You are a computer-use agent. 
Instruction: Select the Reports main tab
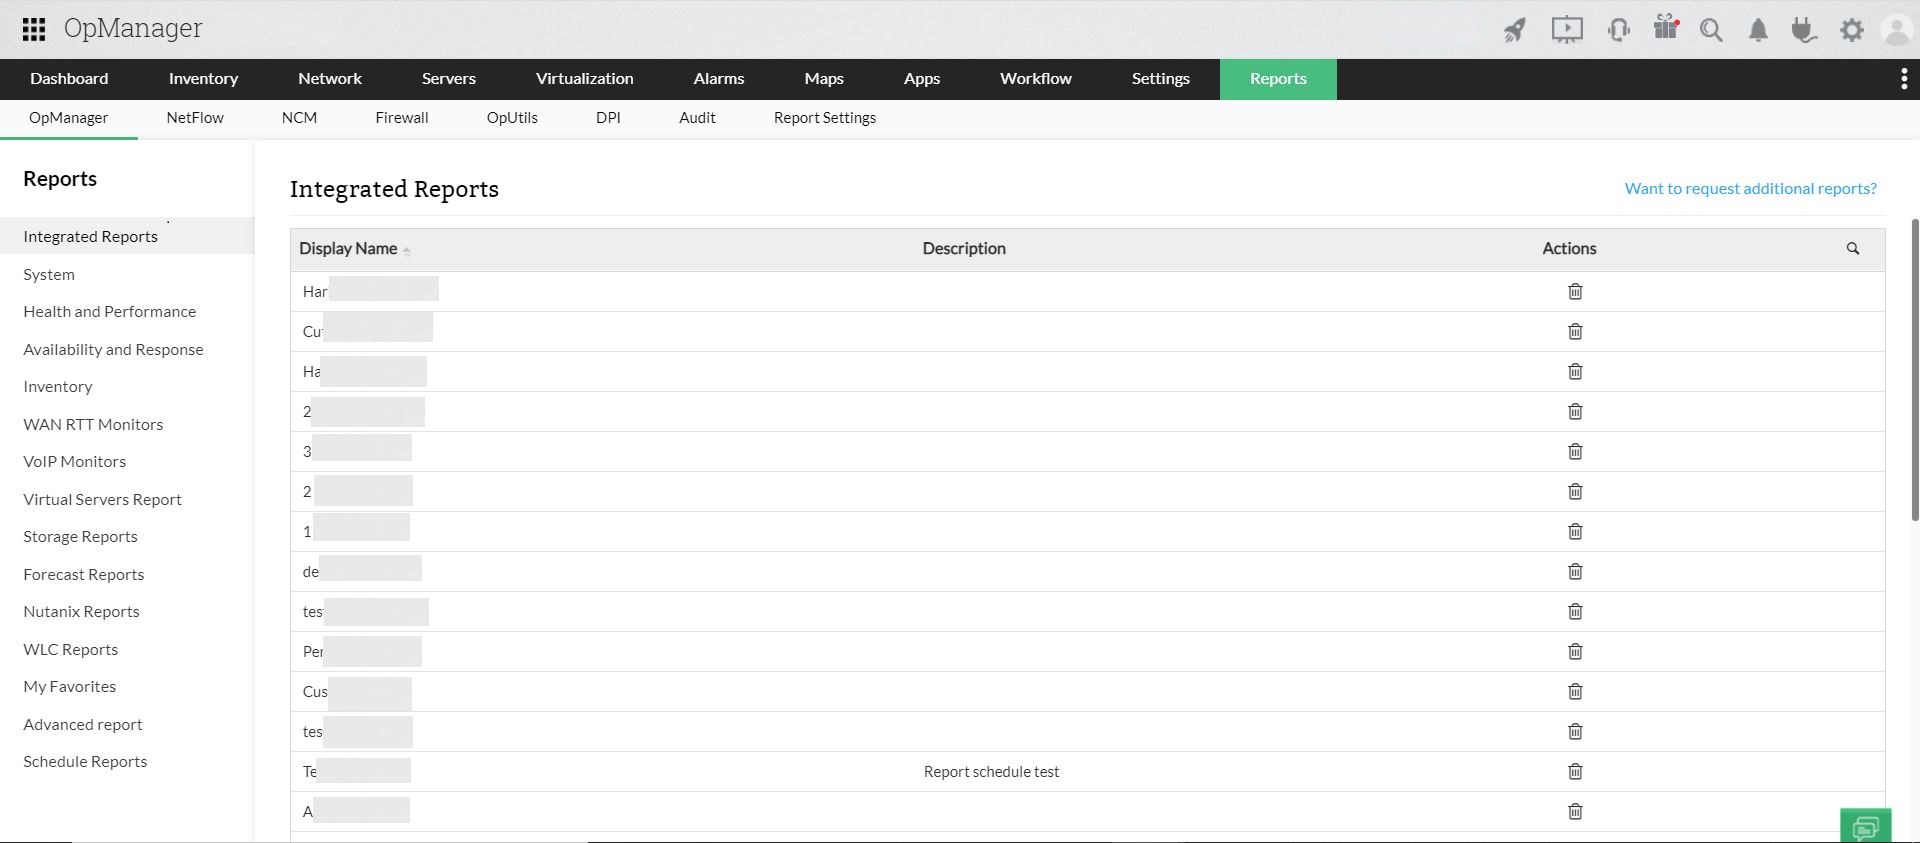(1278, 79)
